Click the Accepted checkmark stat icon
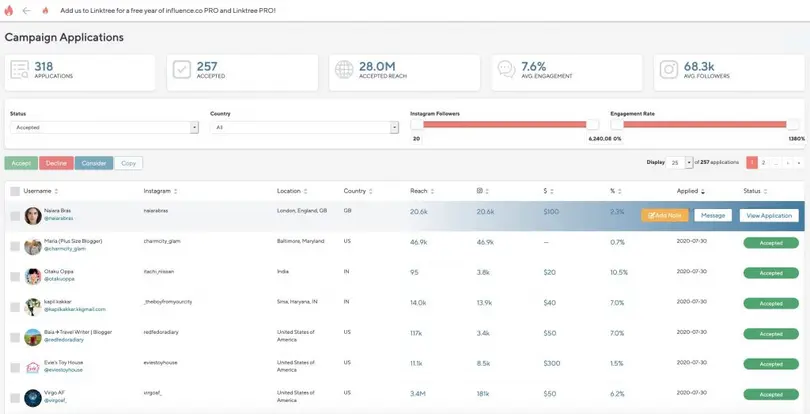This screenshot has width=810, height=414. coord(182,70)
